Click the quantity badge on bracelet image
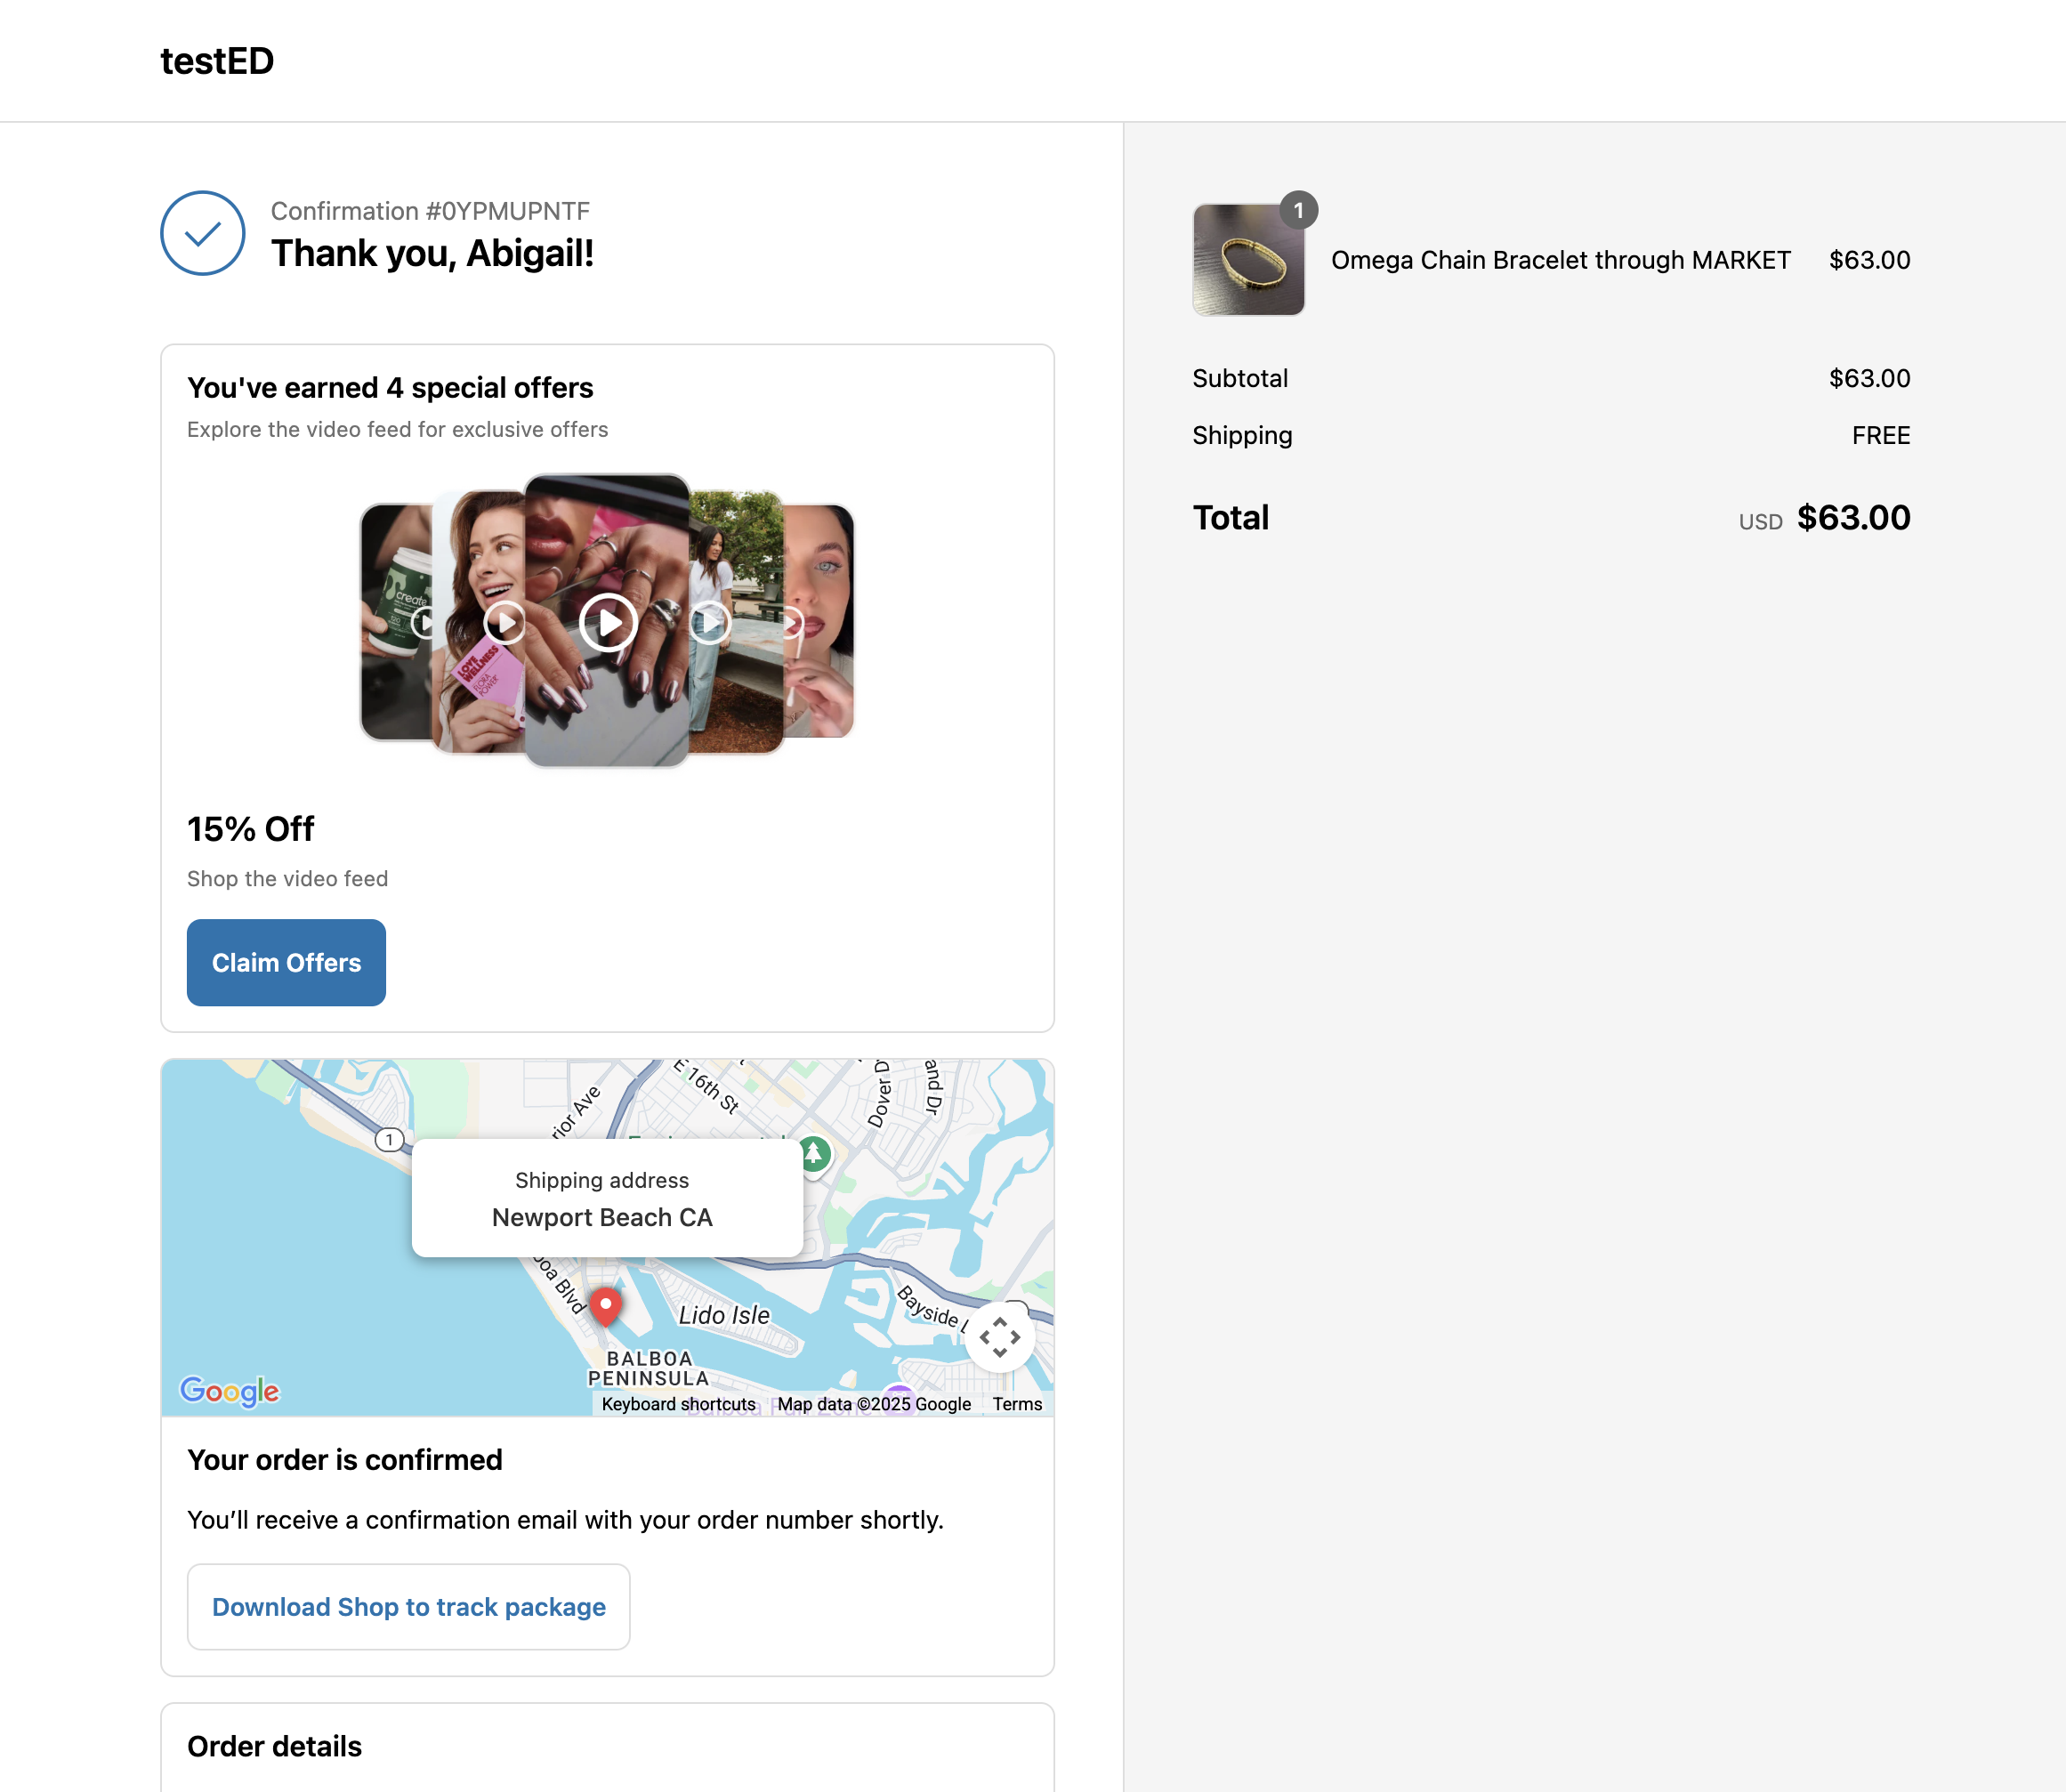Viewport: 2066px width, 1792px height. pos(1298,210)
